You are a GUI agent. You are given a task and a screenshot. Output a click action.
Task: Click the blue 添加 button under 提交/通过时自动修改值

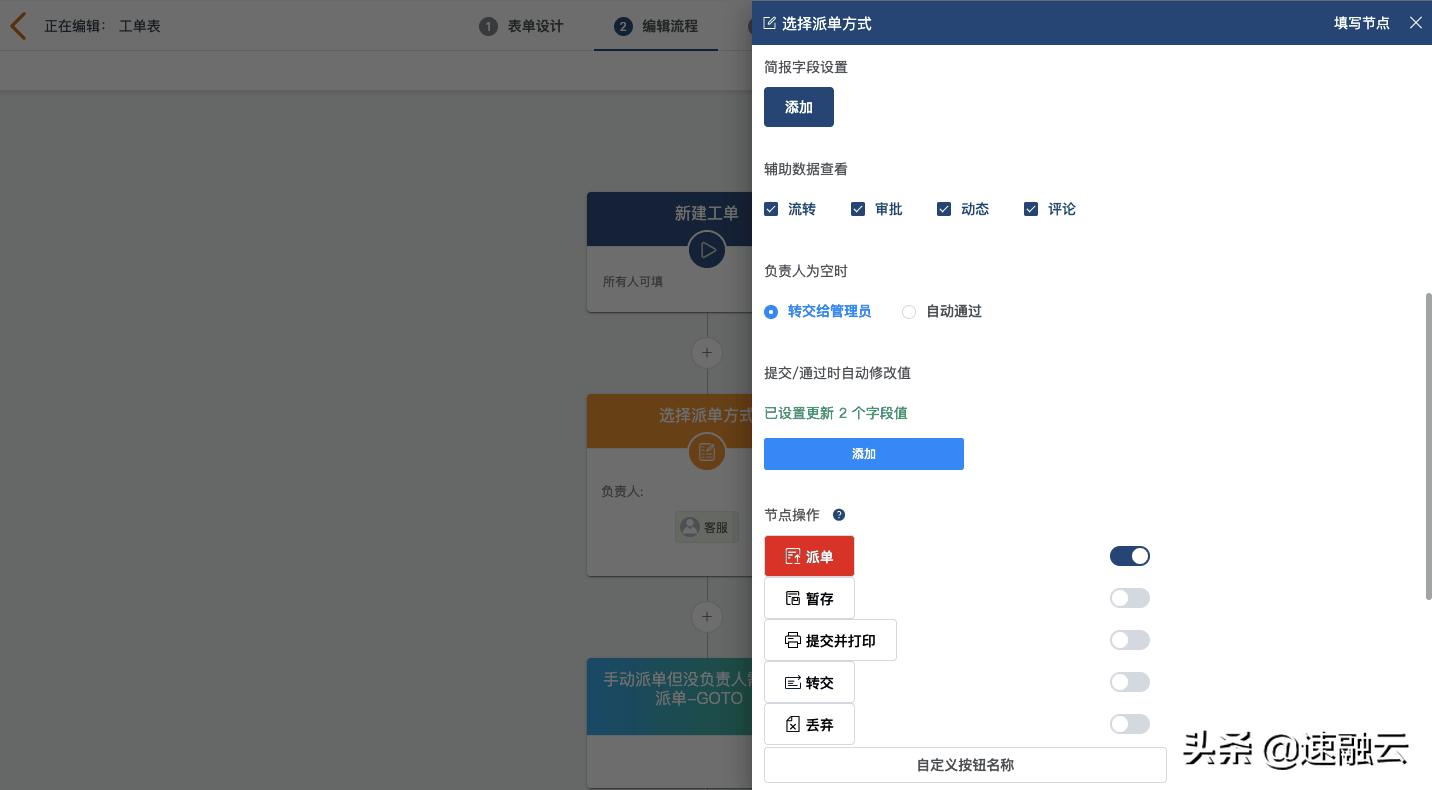tap(863, 454)
